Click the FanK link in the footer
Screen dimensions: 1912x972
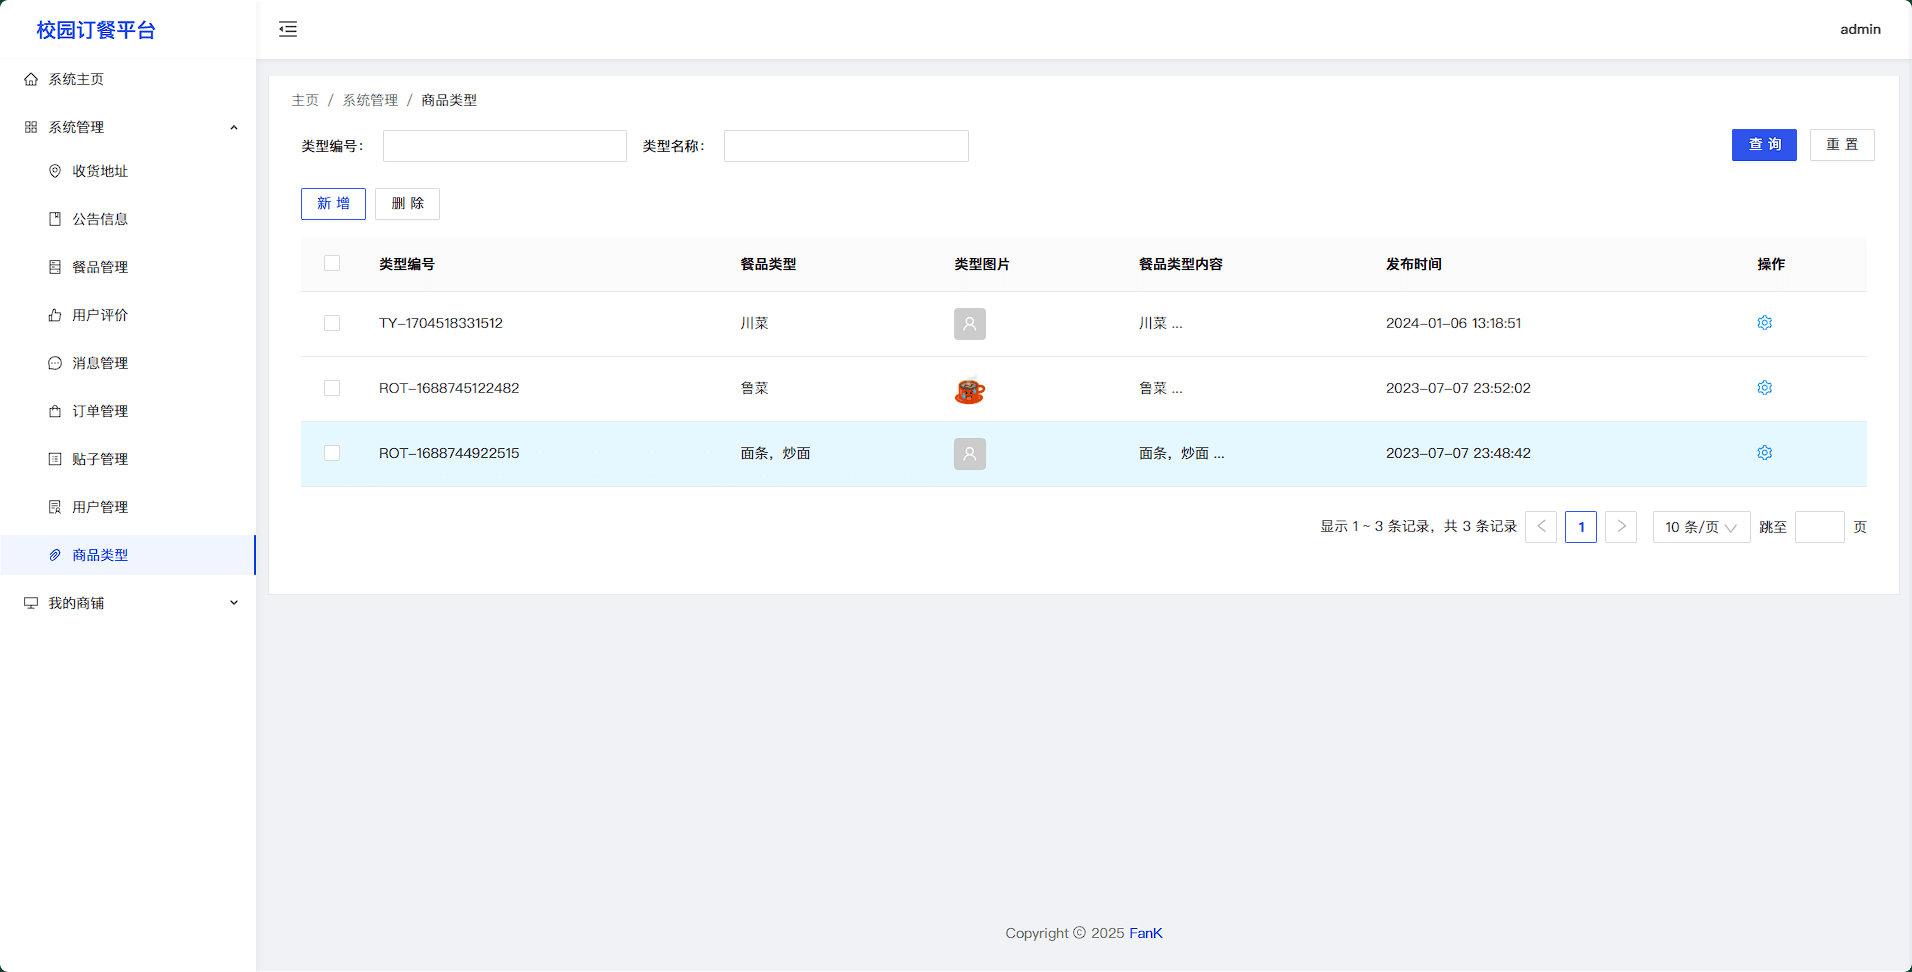1145,933
